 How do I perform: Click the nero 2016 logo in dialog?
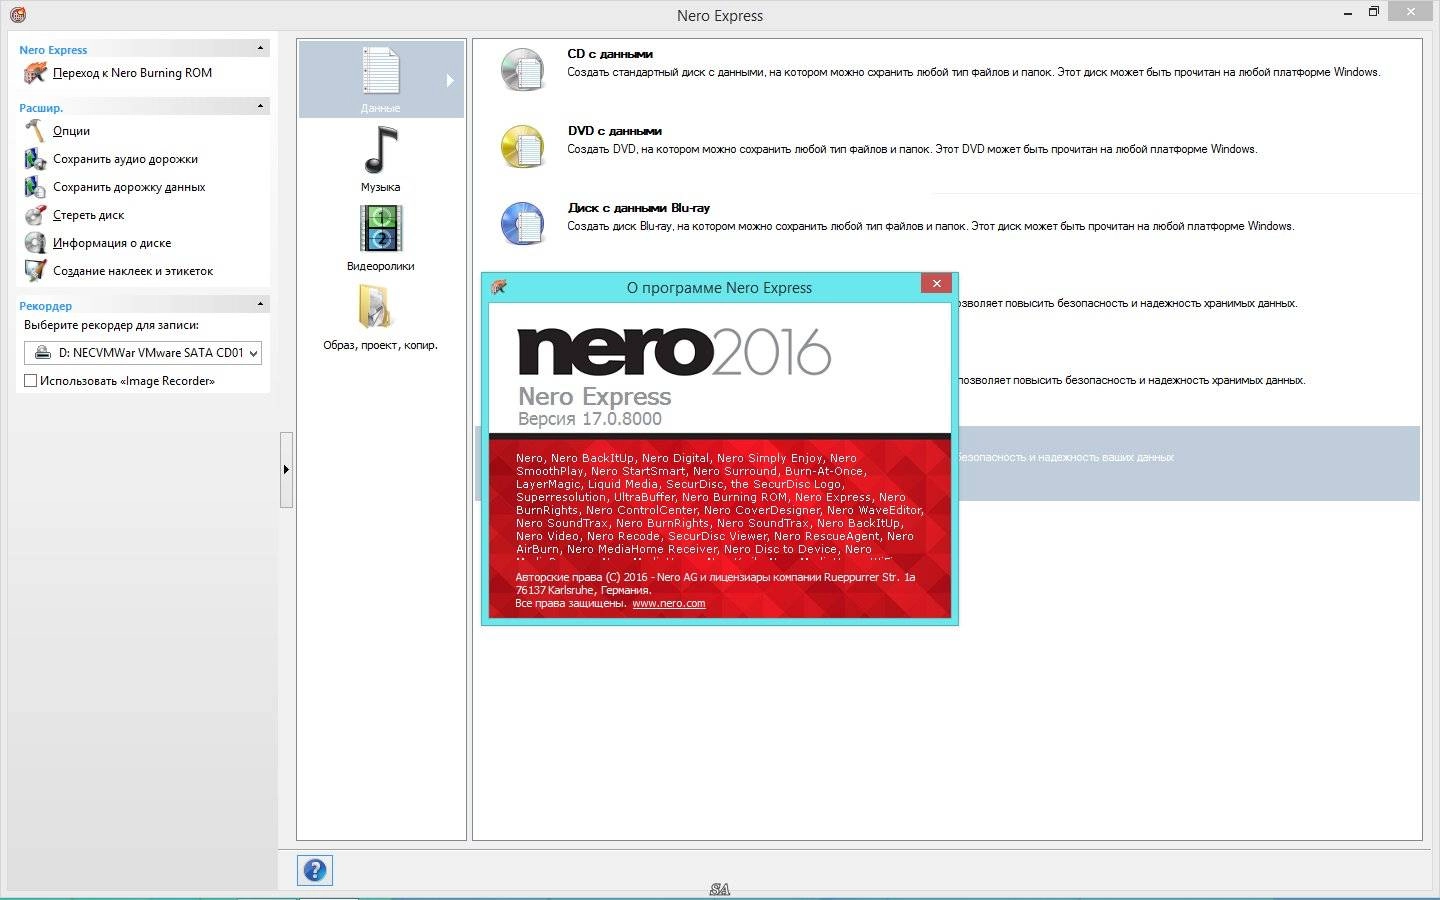[x=674, y=351]
